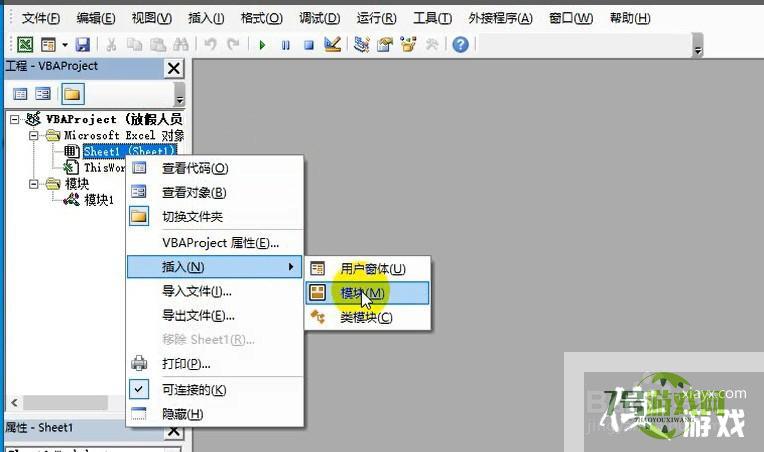Click the Find binoculars icon
Screen dimensions: 764x452
pyautogui.click(x=181, y=45)
